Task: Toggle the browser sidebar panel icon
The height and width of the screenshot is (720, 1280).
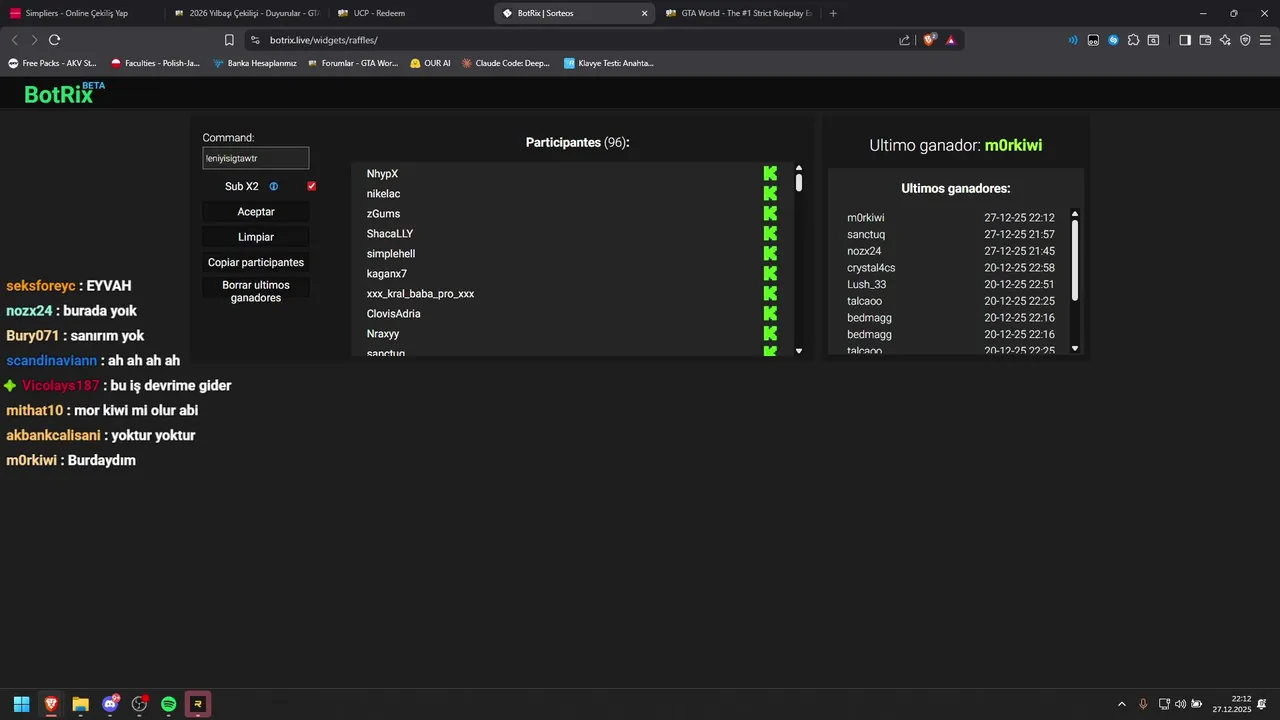Action: (1185, 40)
